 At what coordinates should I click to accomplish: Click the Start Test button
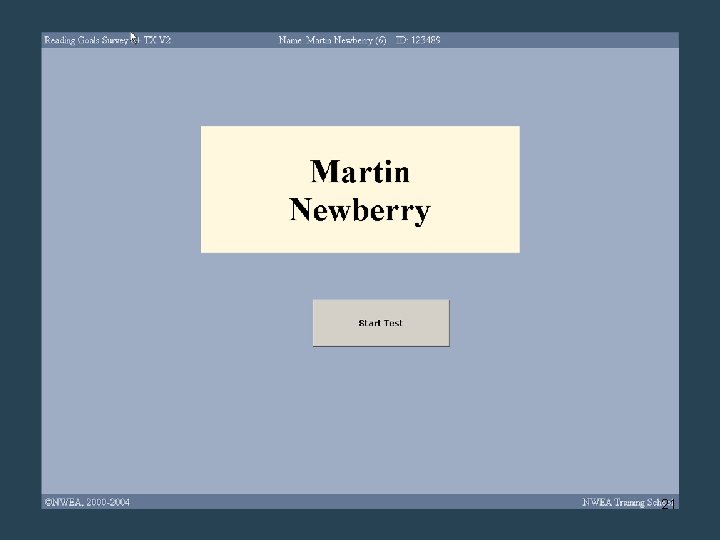tap(381, 323)
